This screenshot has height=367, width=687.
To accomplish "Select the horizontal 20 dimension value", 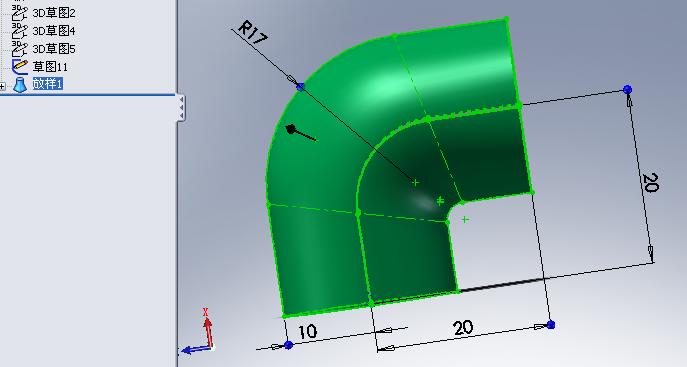I will (x=463, y=328).
